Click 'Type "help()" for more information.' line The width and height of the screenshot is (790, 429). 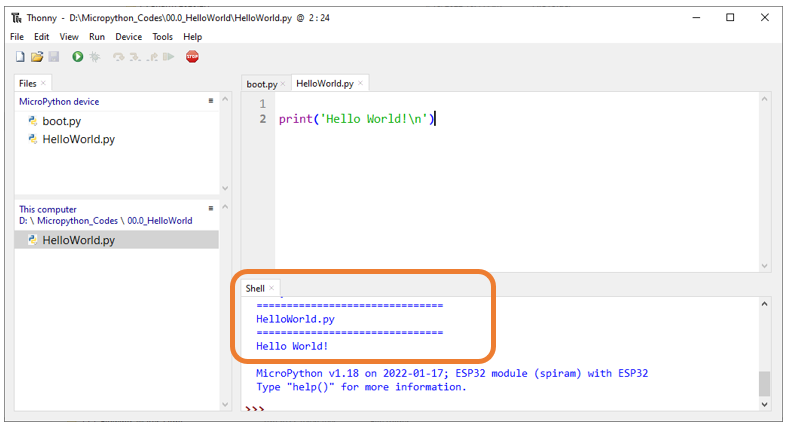(361, 387)
